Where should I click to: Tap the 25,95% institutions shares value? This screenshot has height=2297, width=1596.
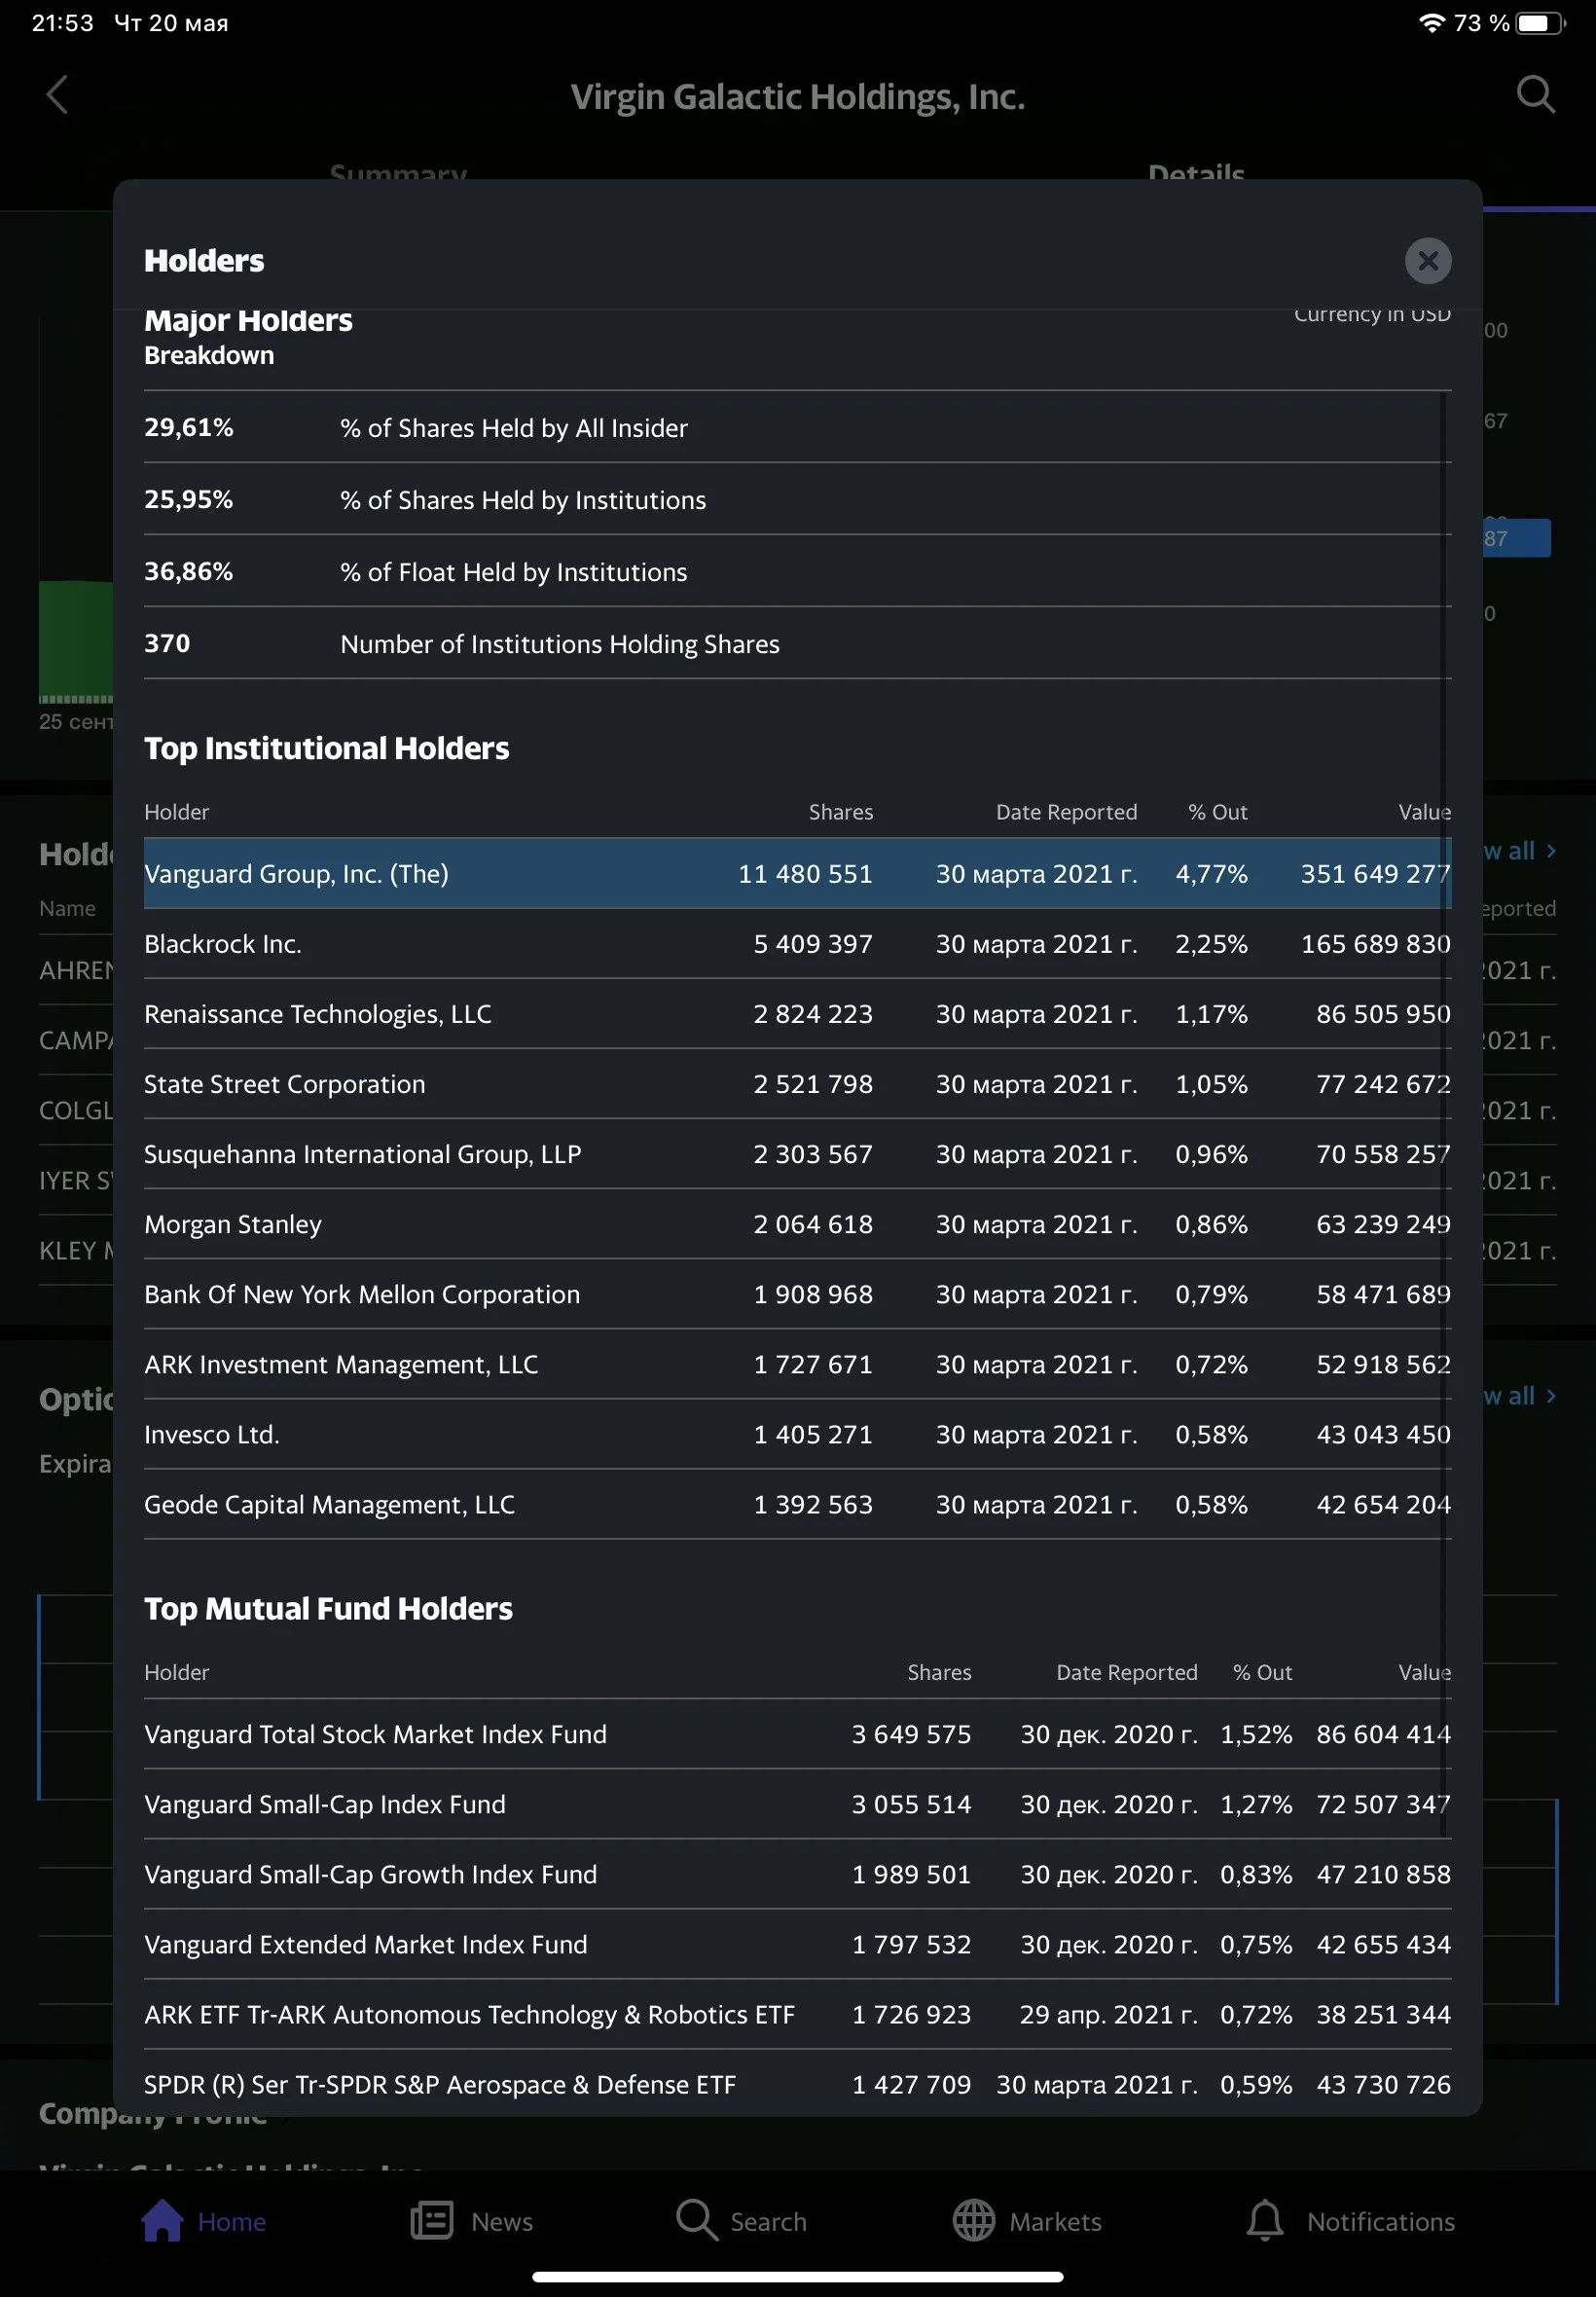pos(189,500)
